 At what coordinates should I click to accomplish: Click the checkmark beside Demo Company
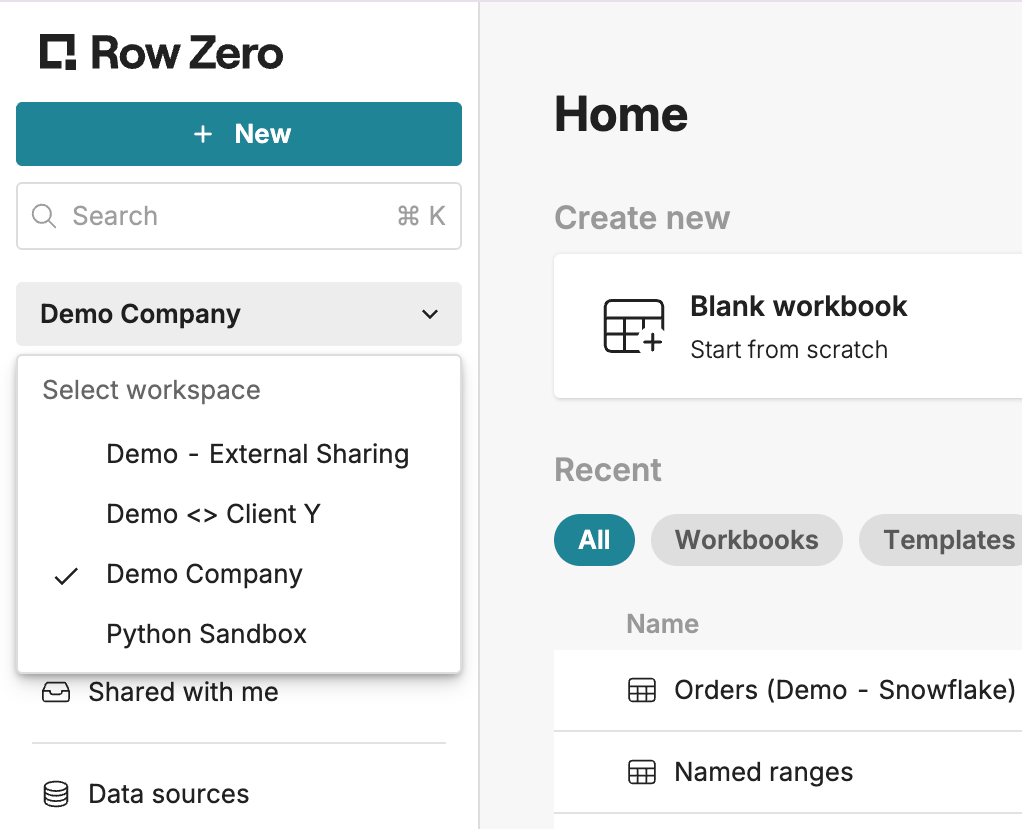point(66,575)
